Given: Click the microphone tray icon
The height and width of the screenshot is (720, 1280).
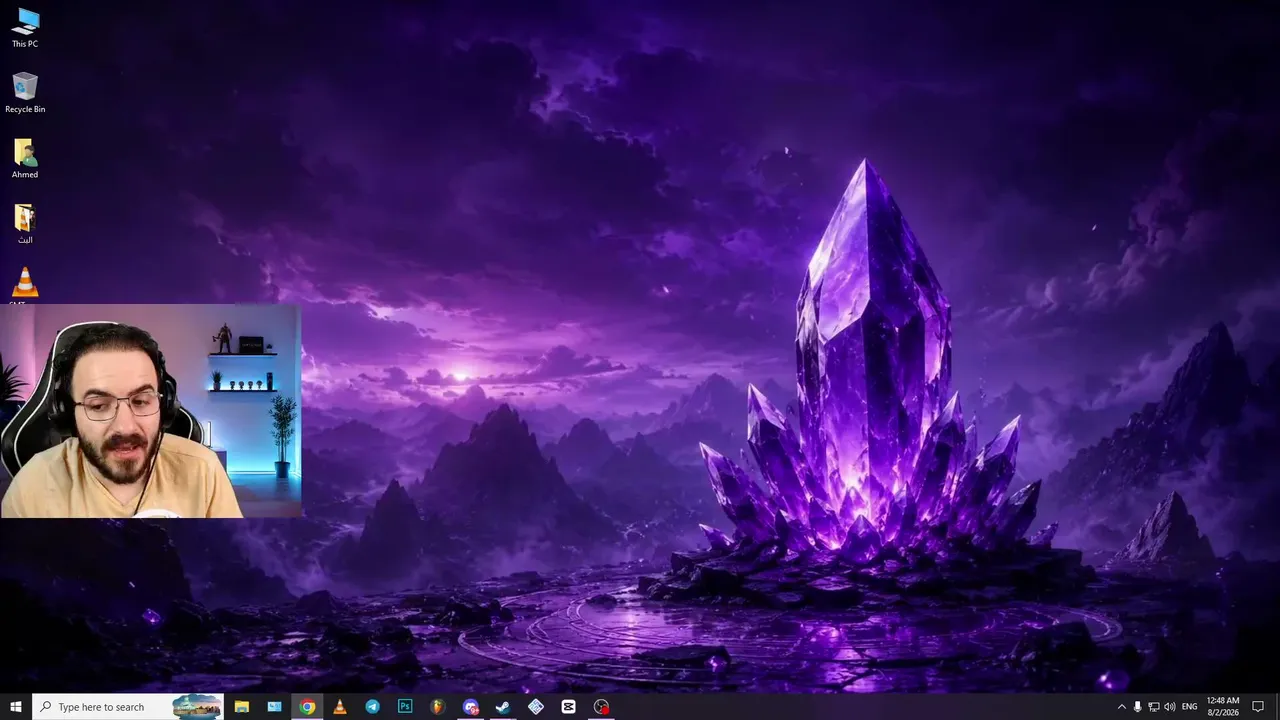Looking at the screenshot, I should click(1137, 707).
